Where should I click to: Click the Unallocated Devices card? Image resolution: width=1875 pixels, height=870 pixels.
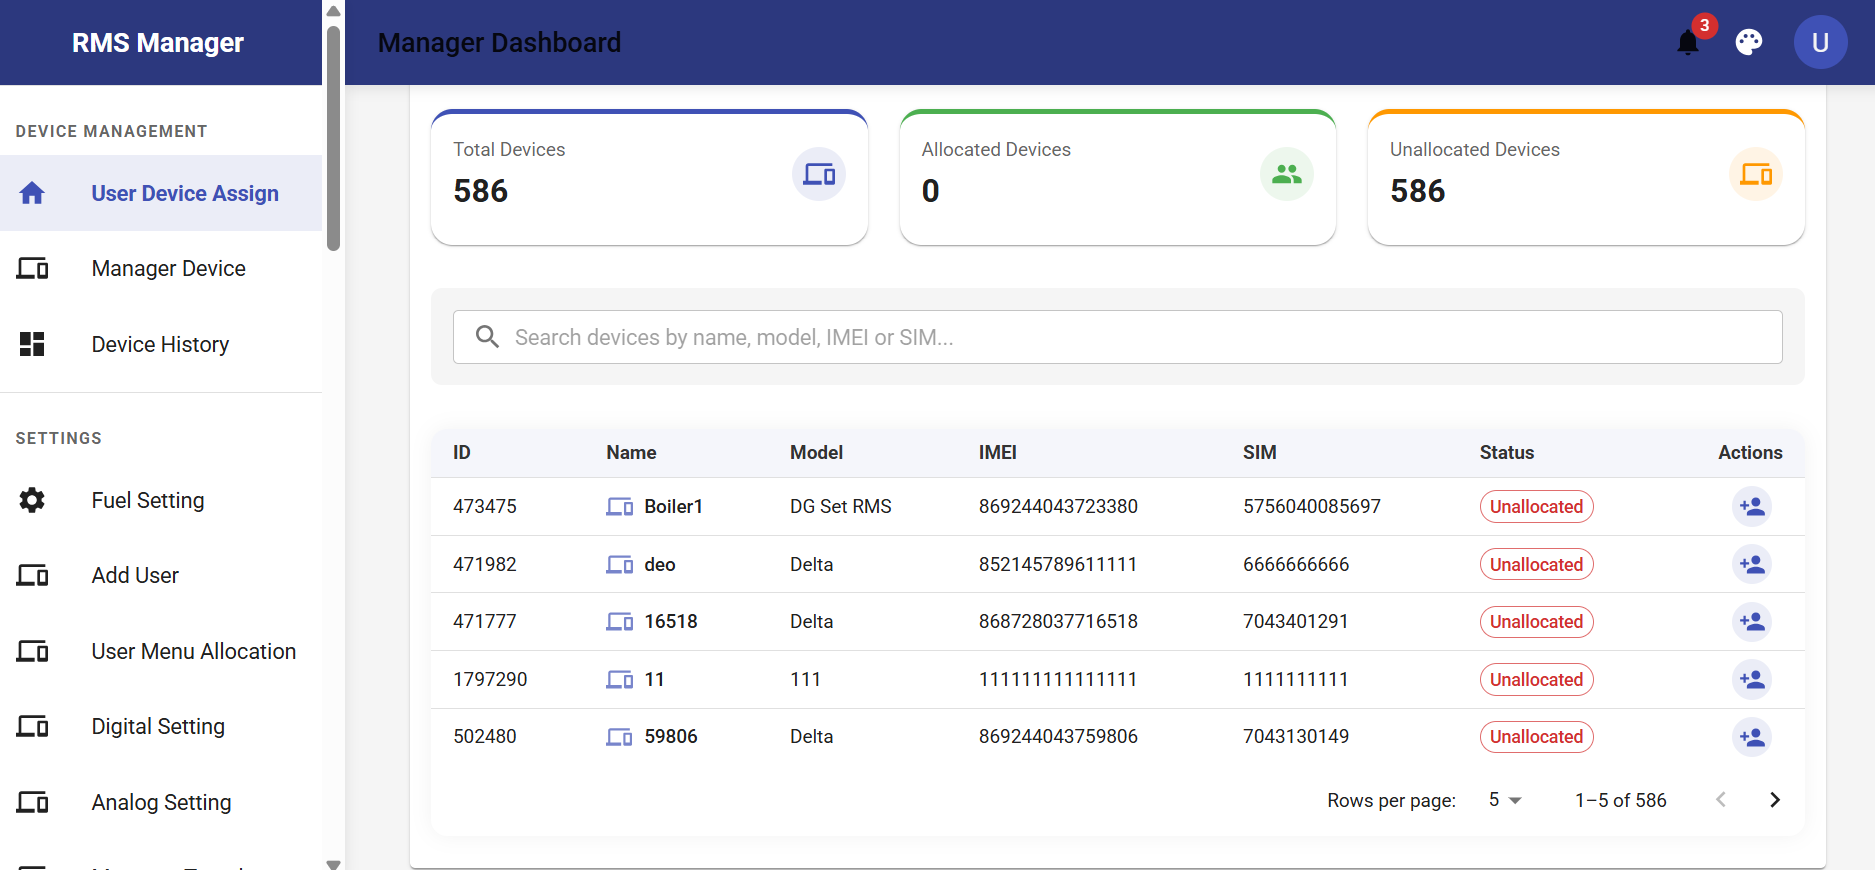pos(1586,177)
